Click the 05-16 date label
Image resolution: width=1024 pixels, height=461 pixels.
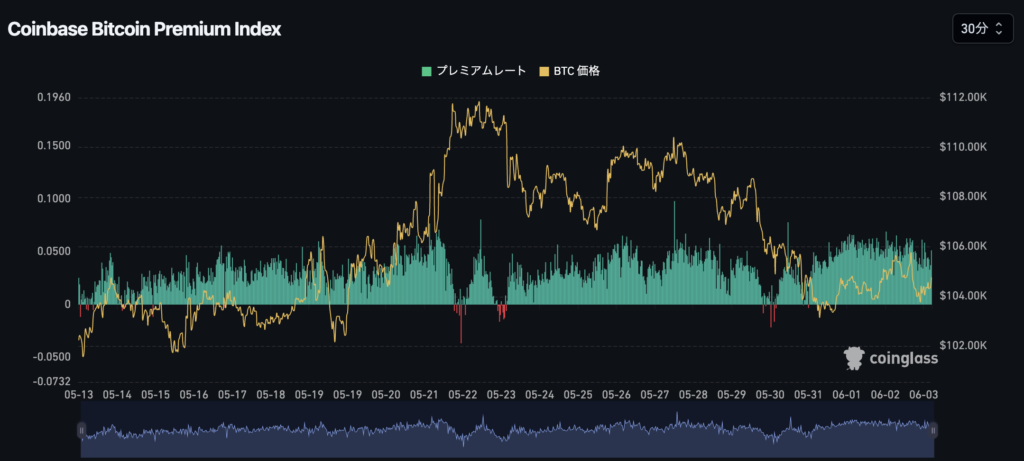coord(194,395)
